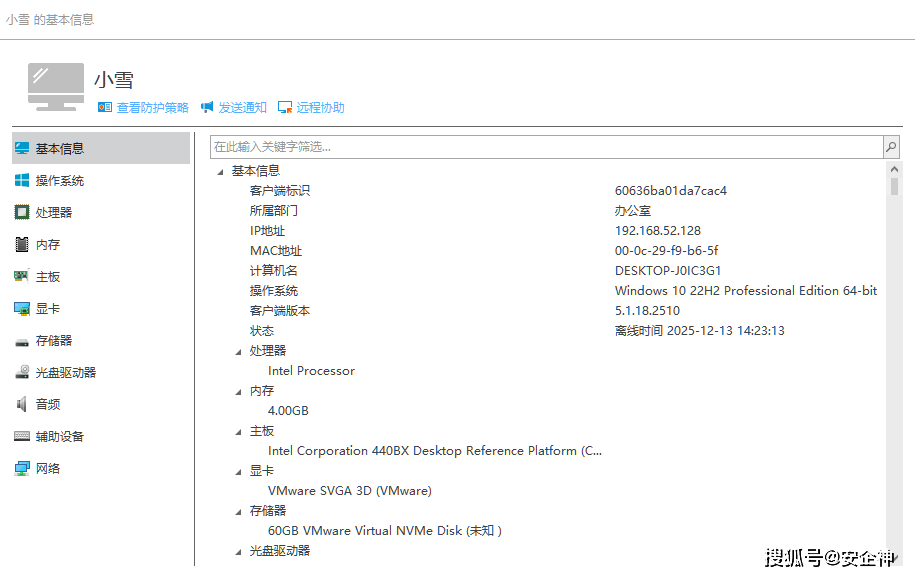Click the 发送通知 link
The width and height of the screenshot is (915, 578).
click(x=242, y=108)
